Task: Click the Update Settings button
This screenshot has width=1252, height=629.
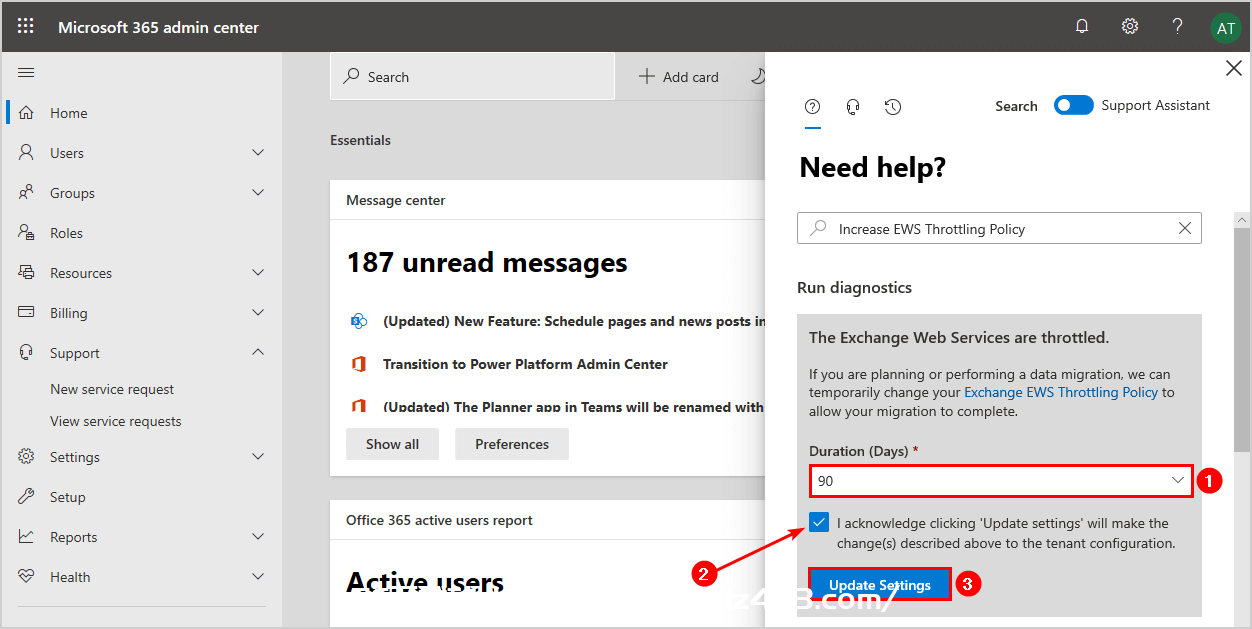Action: point(879,584)
